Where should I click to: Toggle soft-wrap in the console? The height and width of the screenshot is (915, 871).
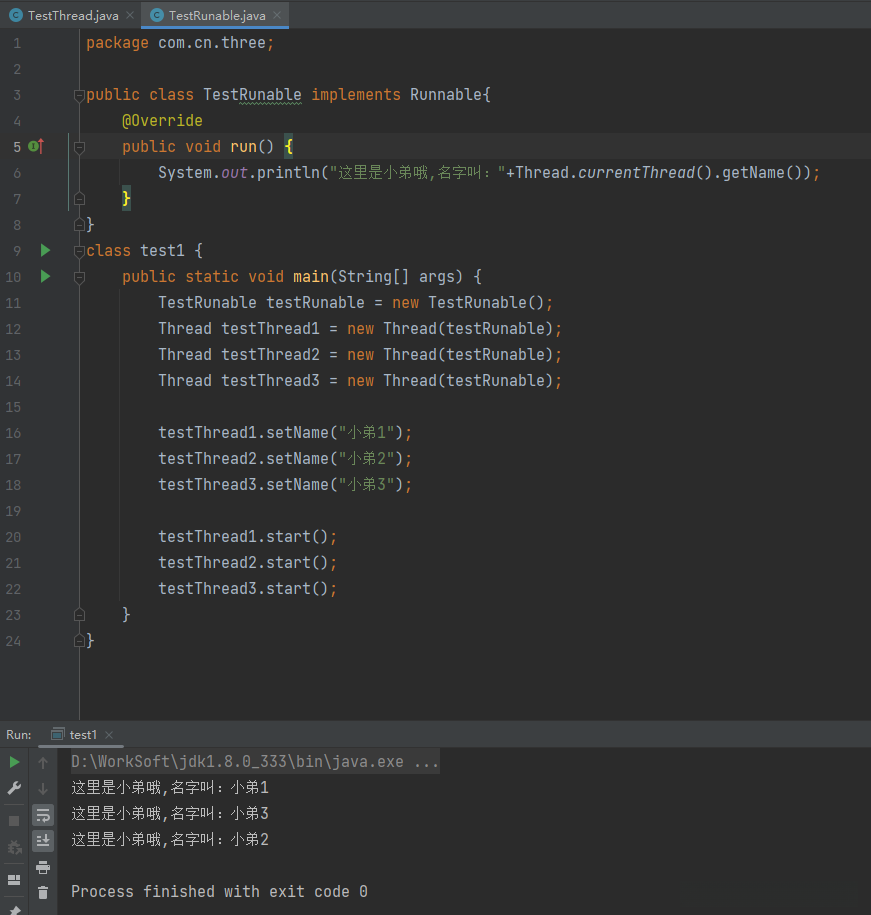coord(43,815)
